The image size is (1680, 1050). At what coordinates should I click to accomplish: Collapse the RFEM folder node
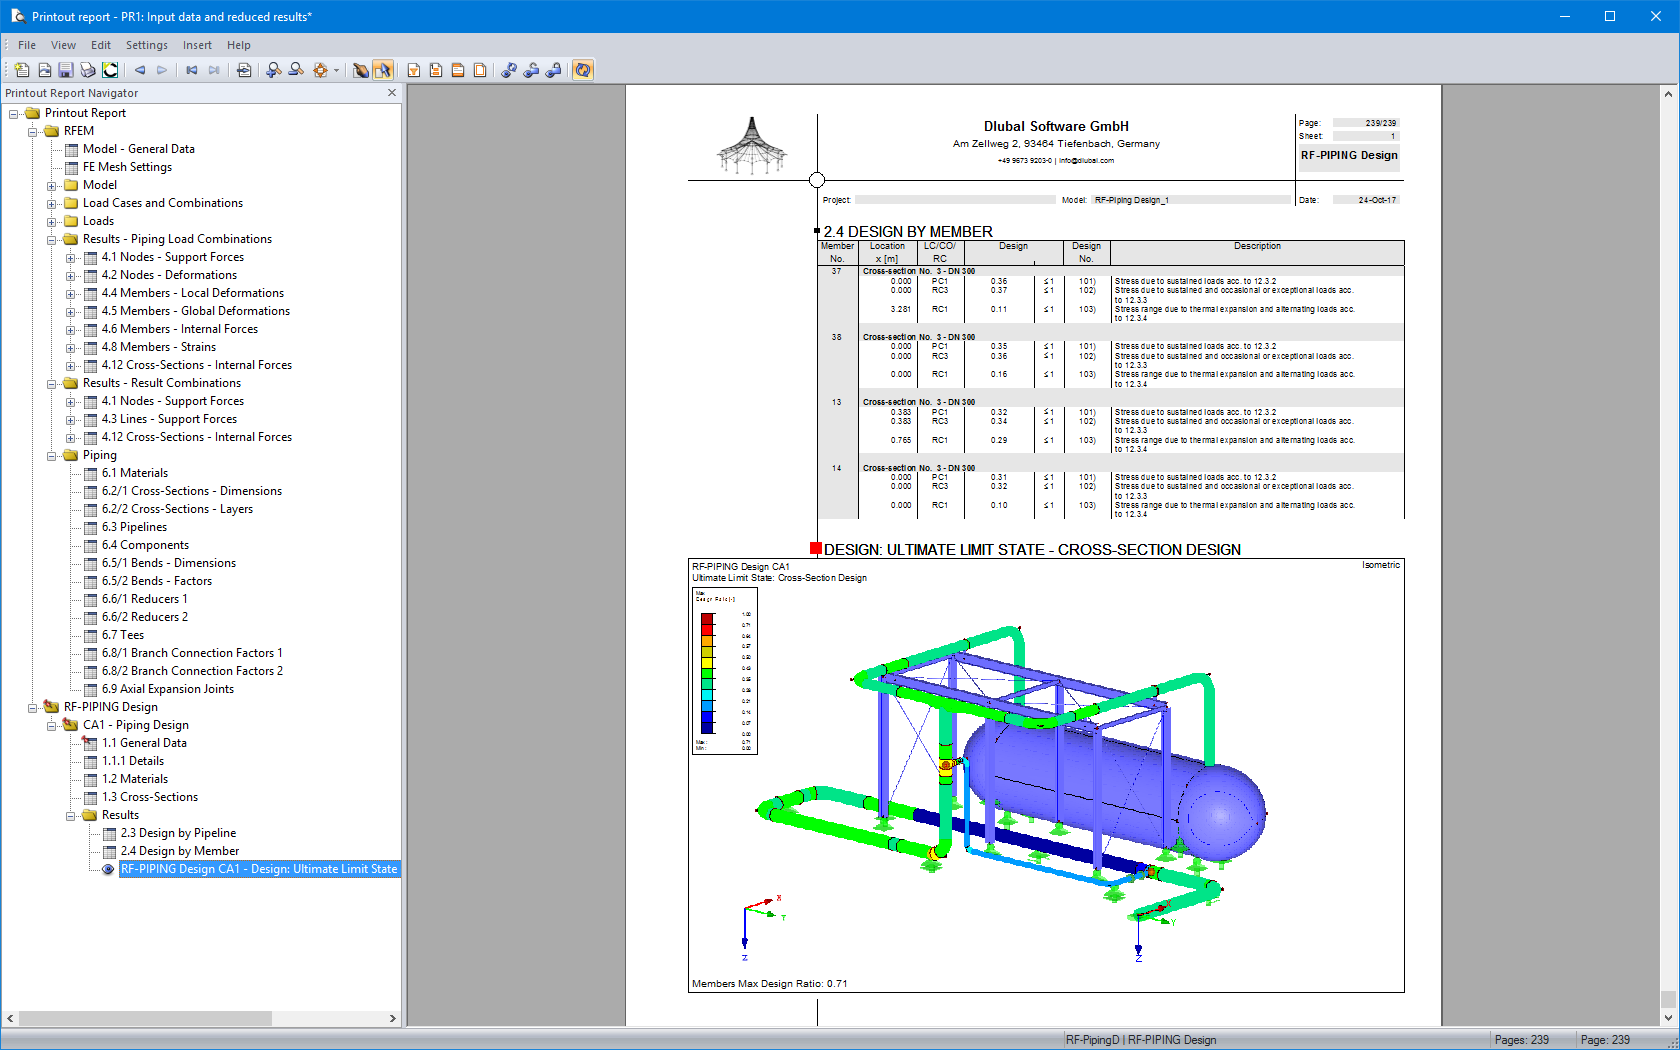click(x=33, y=131)
